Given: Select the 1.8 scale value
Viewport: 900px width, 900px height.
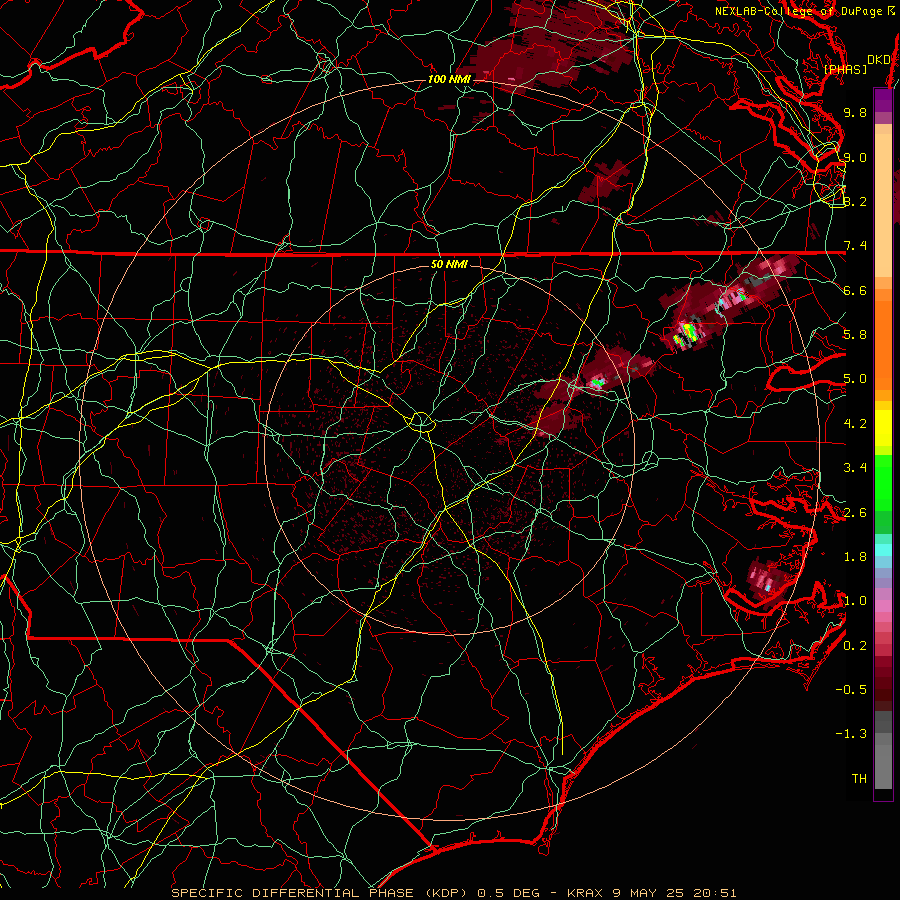Looking at the screenshot, I should point(855,557).
